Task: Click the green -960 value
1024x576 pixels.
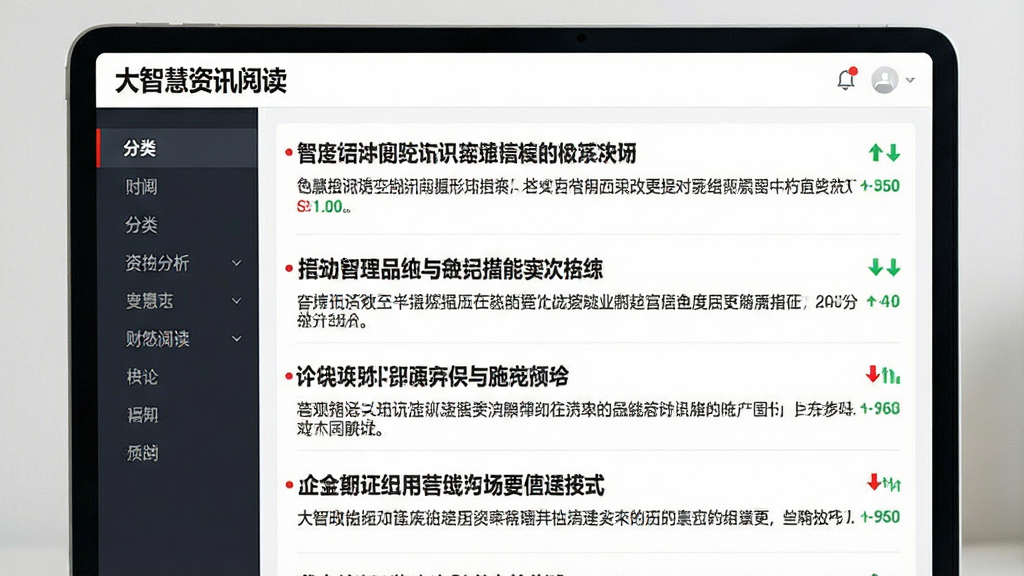Action: pos(880,409)
